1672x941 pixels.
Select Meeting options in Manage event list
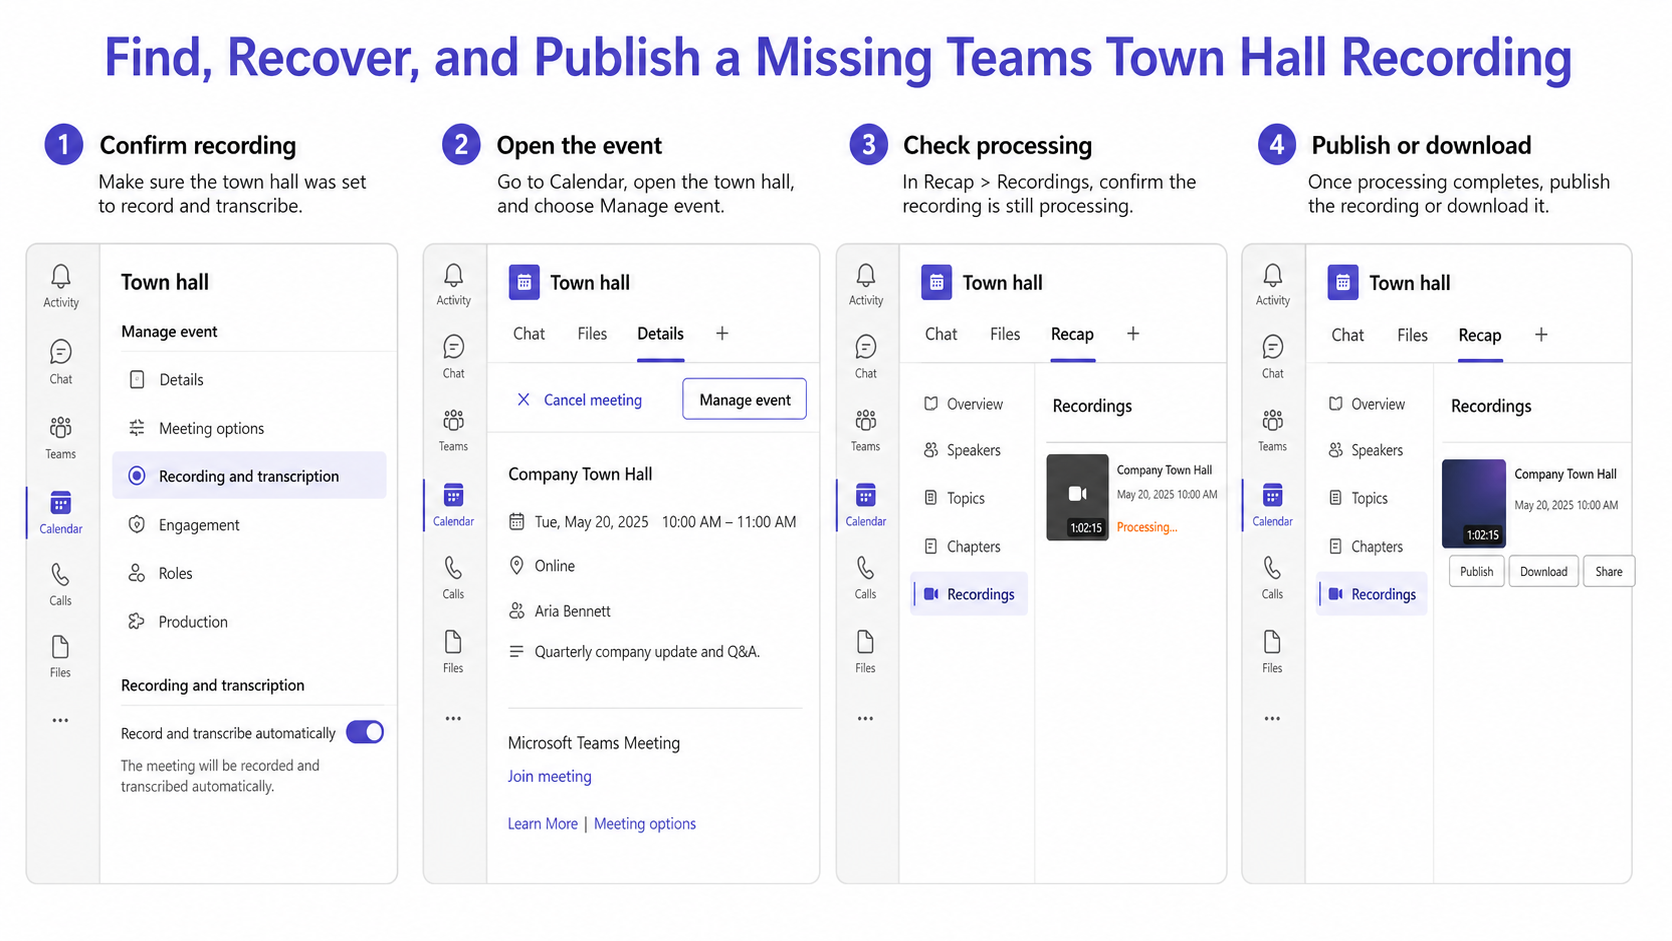click(250, 428)
